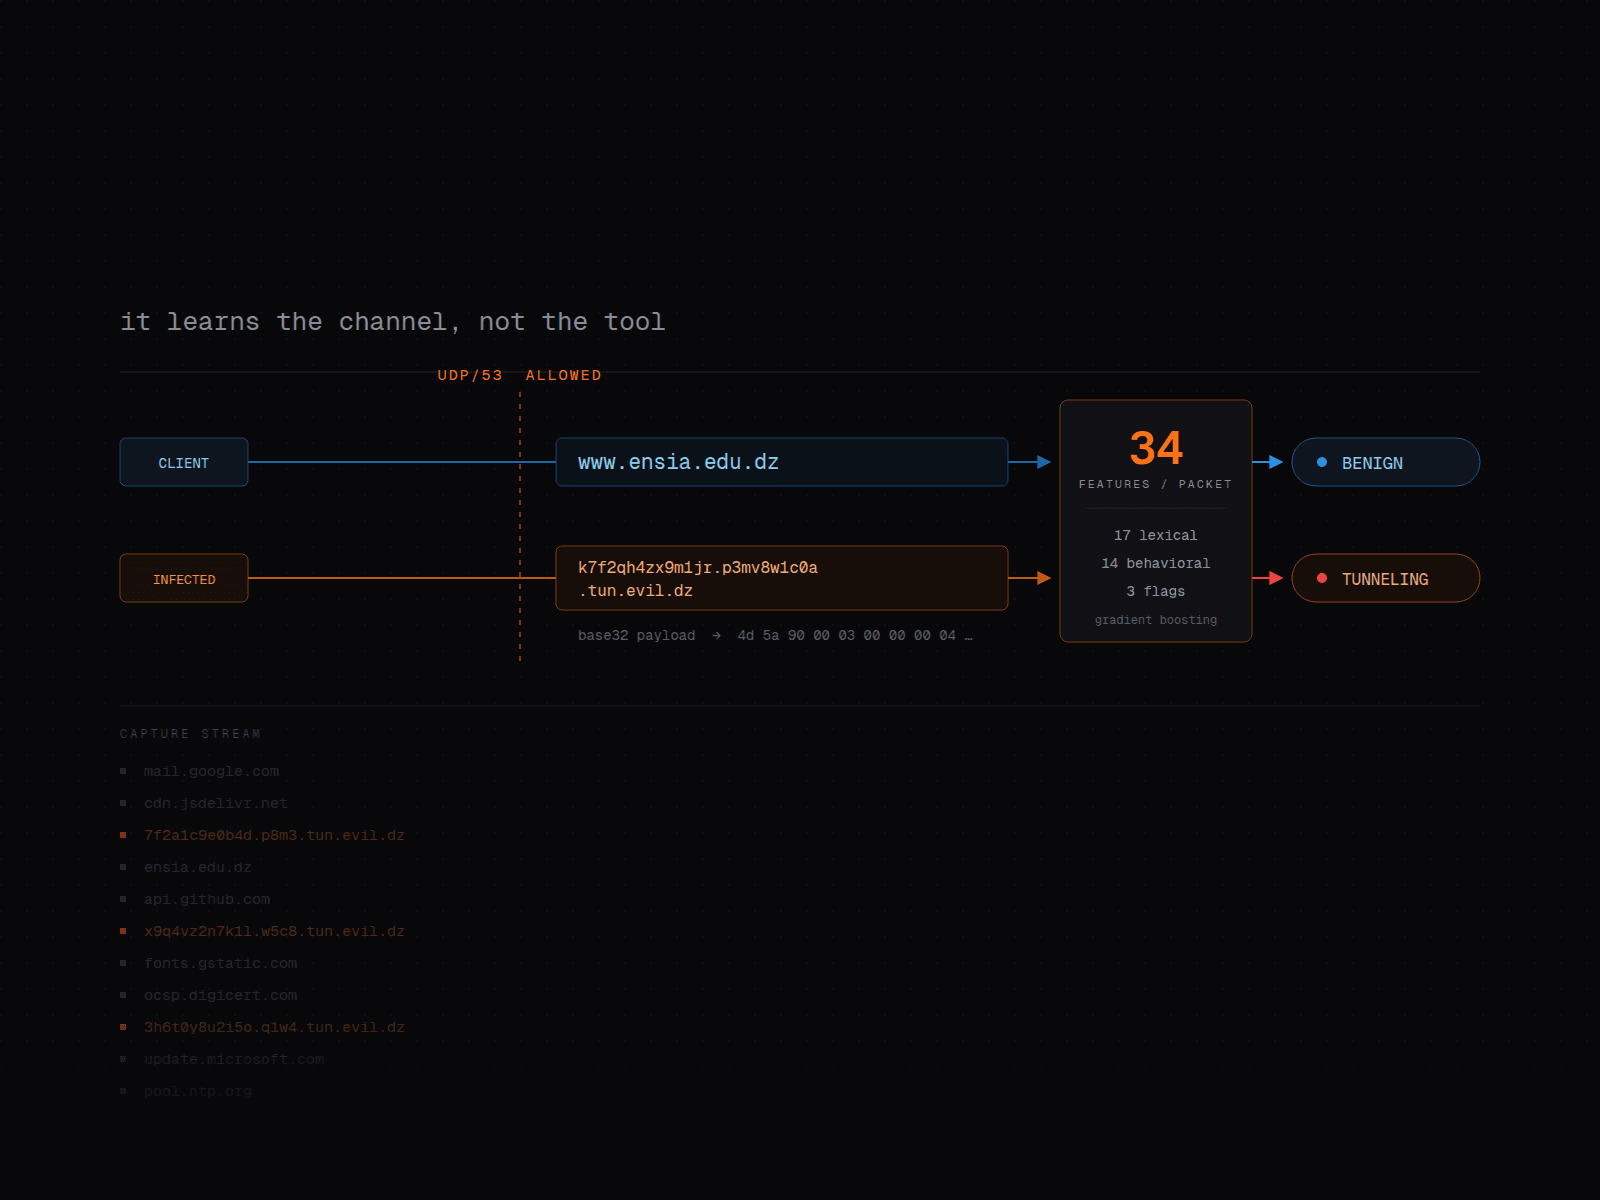Click ocsp.digicert.com in capture stream
Viewport: 1600px width, 1200px height.
pos(220,995)
